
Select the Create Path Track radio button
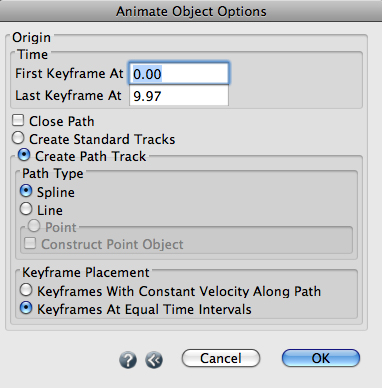[24, 155]
